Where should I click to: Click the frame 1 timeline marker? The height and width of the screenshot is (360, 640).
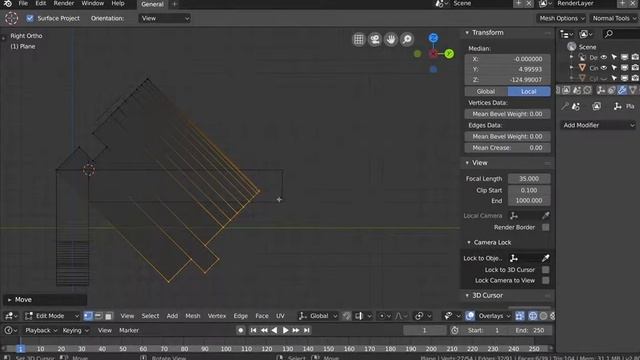20,349
